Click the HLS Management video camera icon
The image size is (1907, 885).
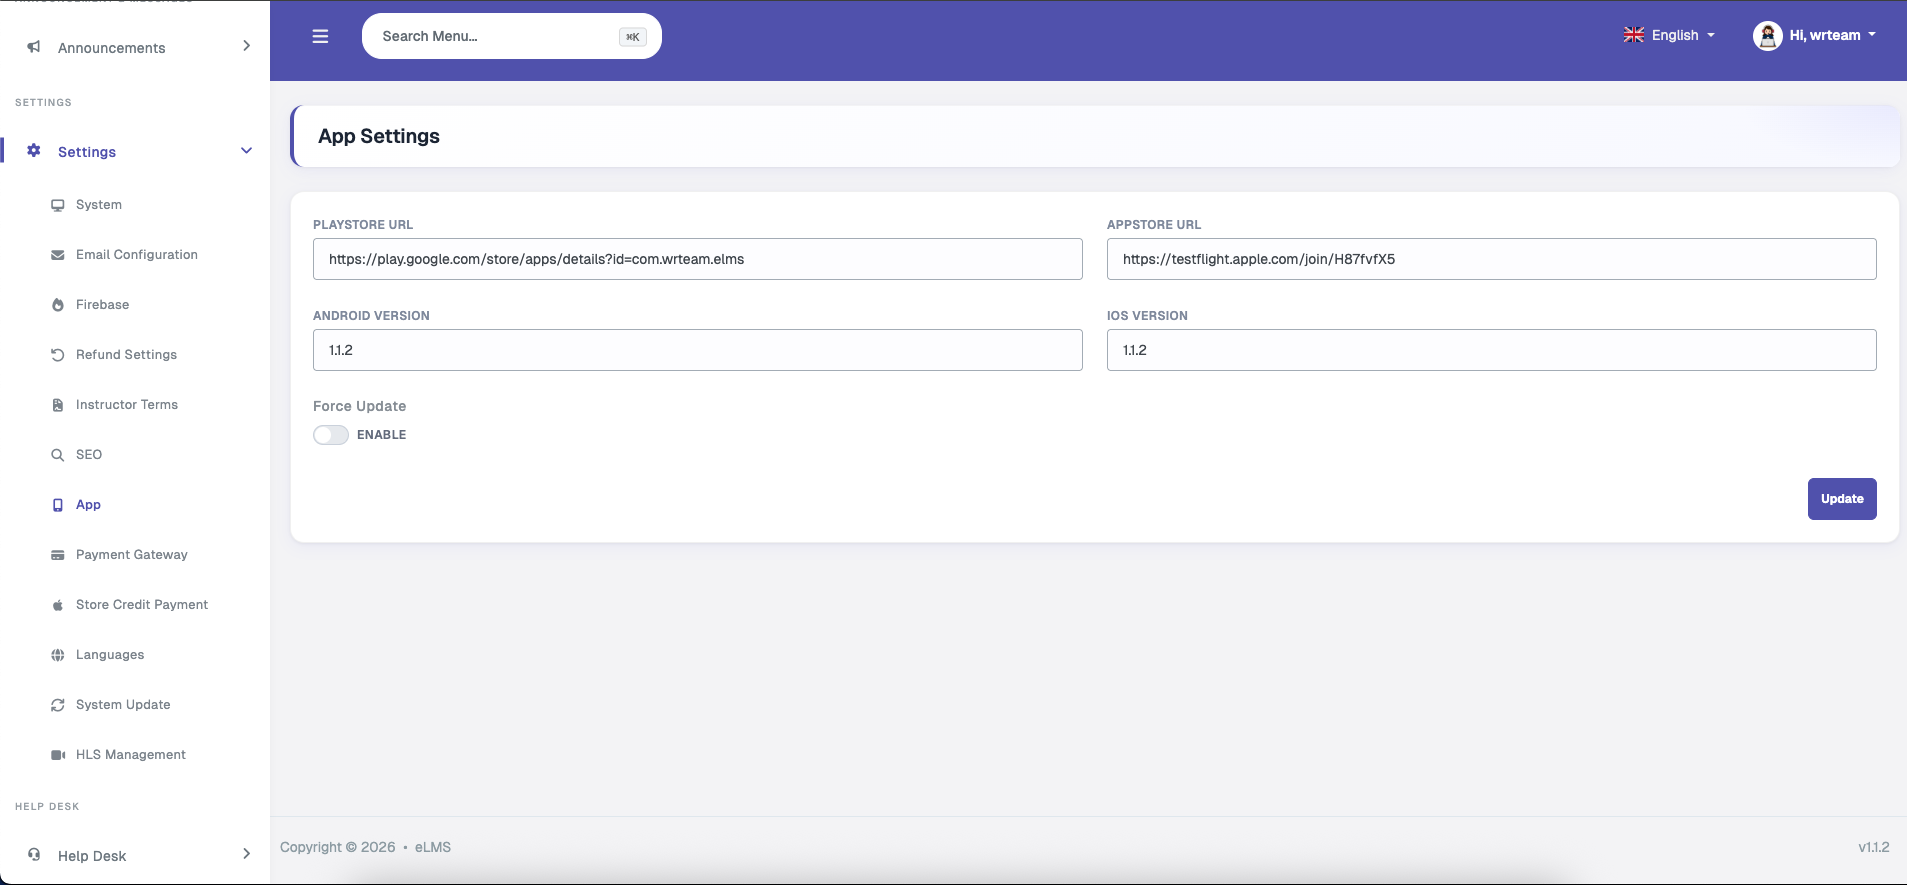pos(58,755)
